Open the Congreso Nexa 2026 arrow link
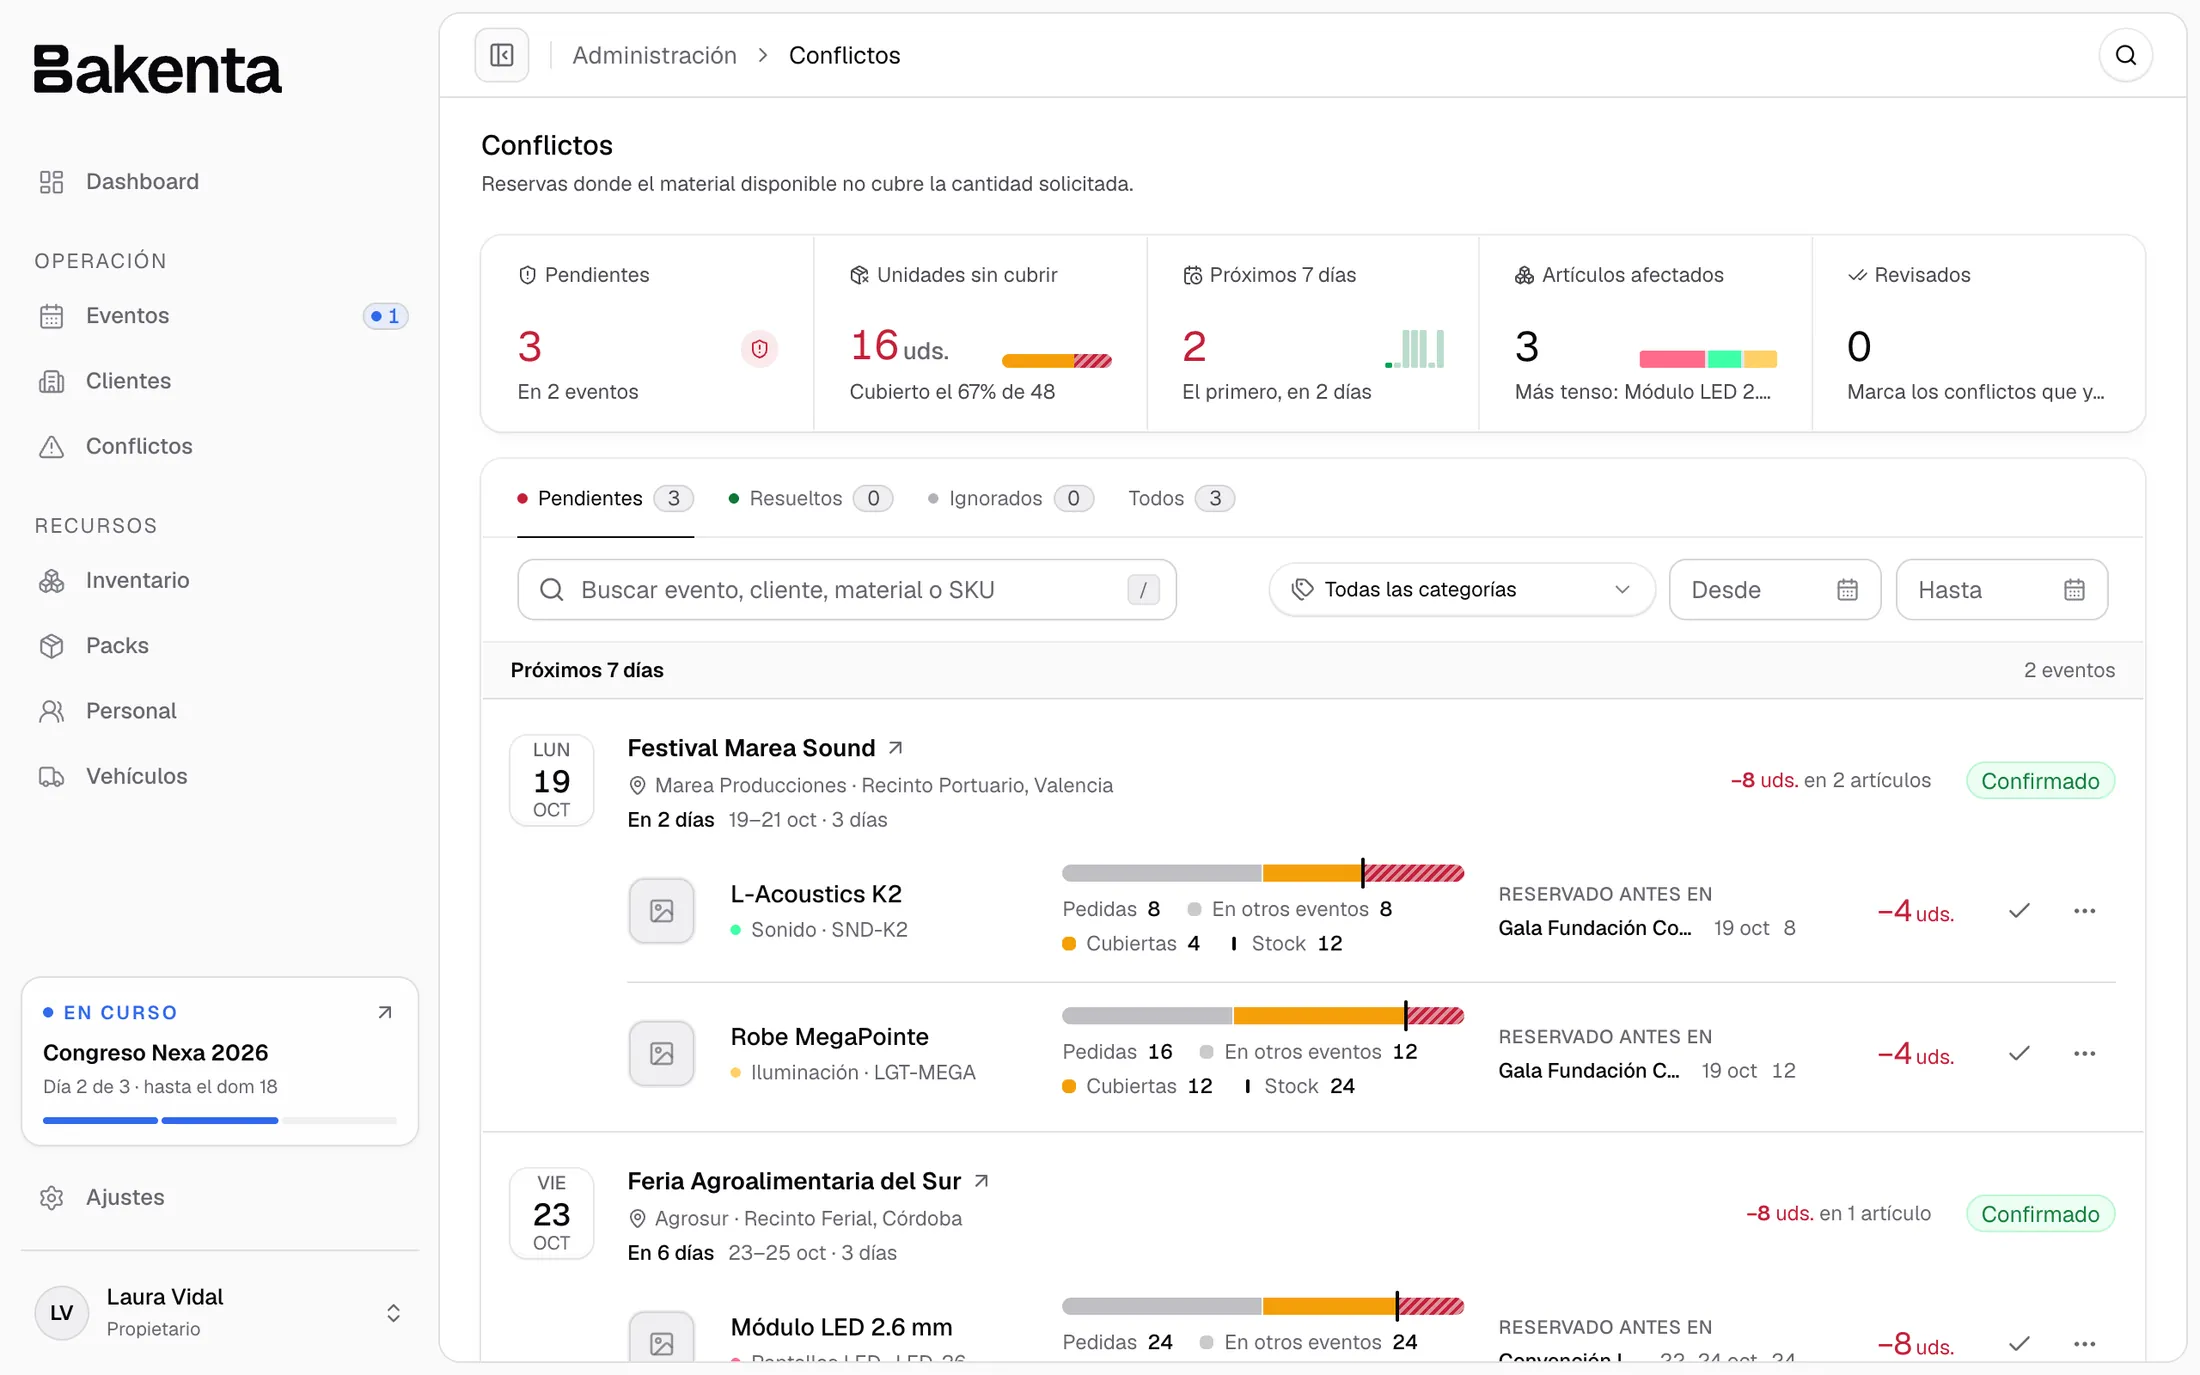Screen dimensions: 2200x1375 click(385, 1013)
